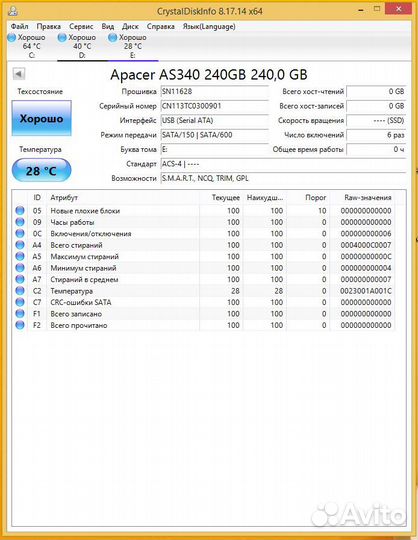Select the row Максимум стираний
Viewport: 418px width, 540px height.
click(x=204, y=257)
